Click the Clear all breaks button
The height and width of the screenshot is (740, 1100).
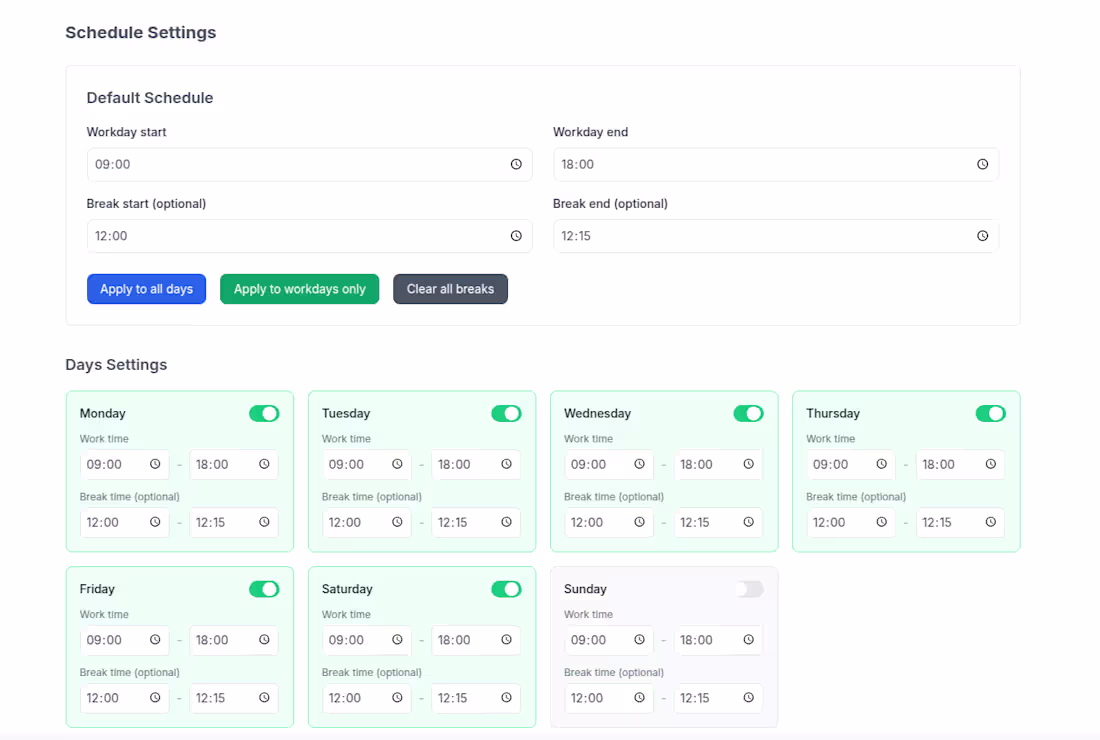pyautogui.click(x=450, y=288)
